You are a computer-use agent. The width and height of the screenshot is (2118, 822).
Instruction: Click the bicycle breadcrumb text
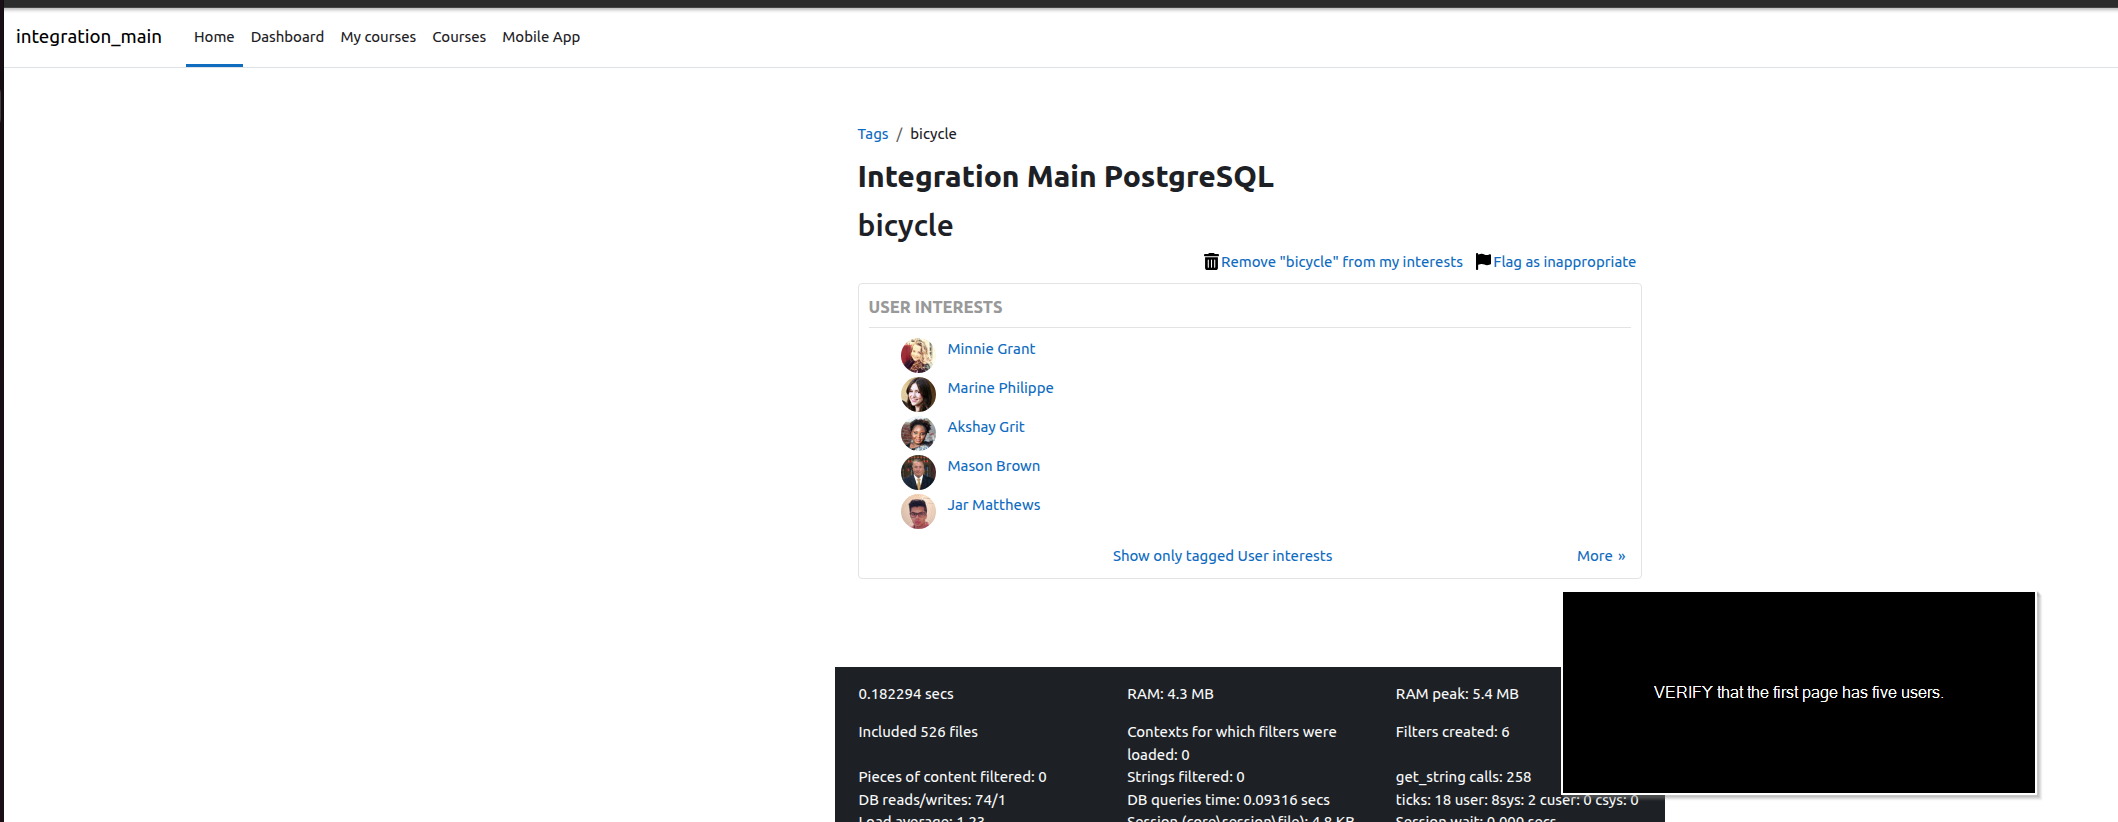click(933, 134)
